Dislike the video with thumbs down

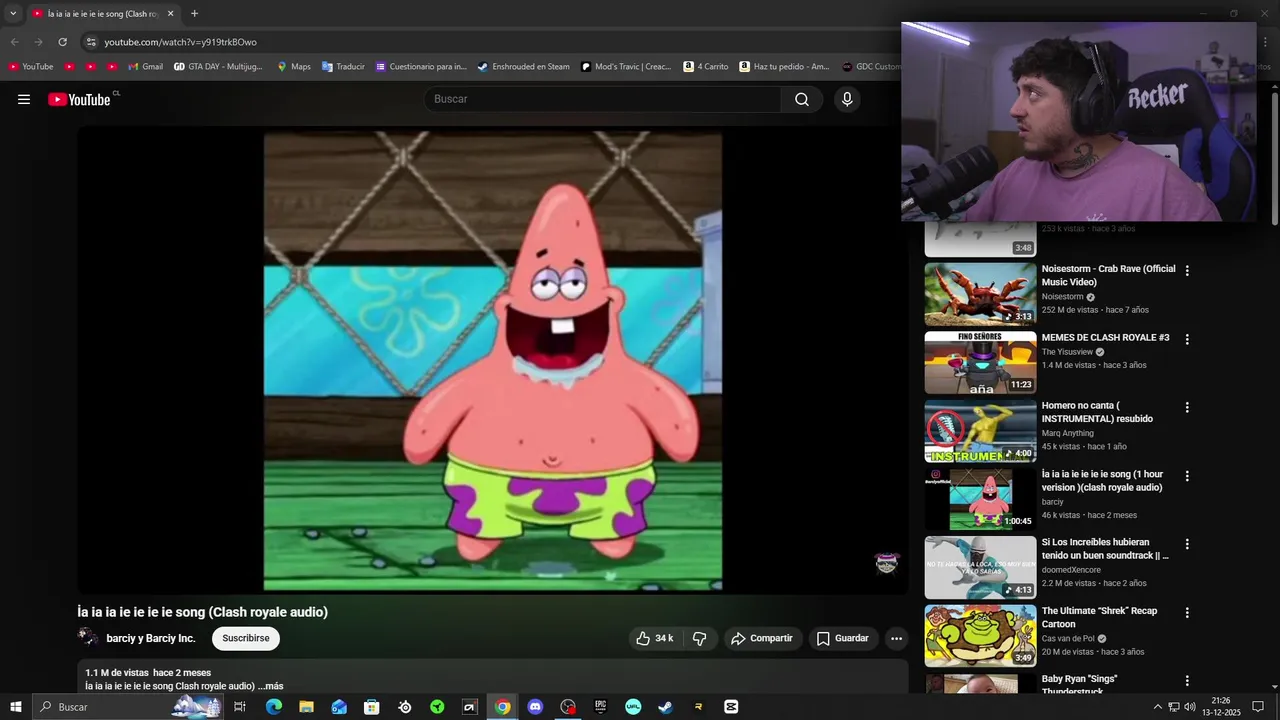(x=699, y=638)
